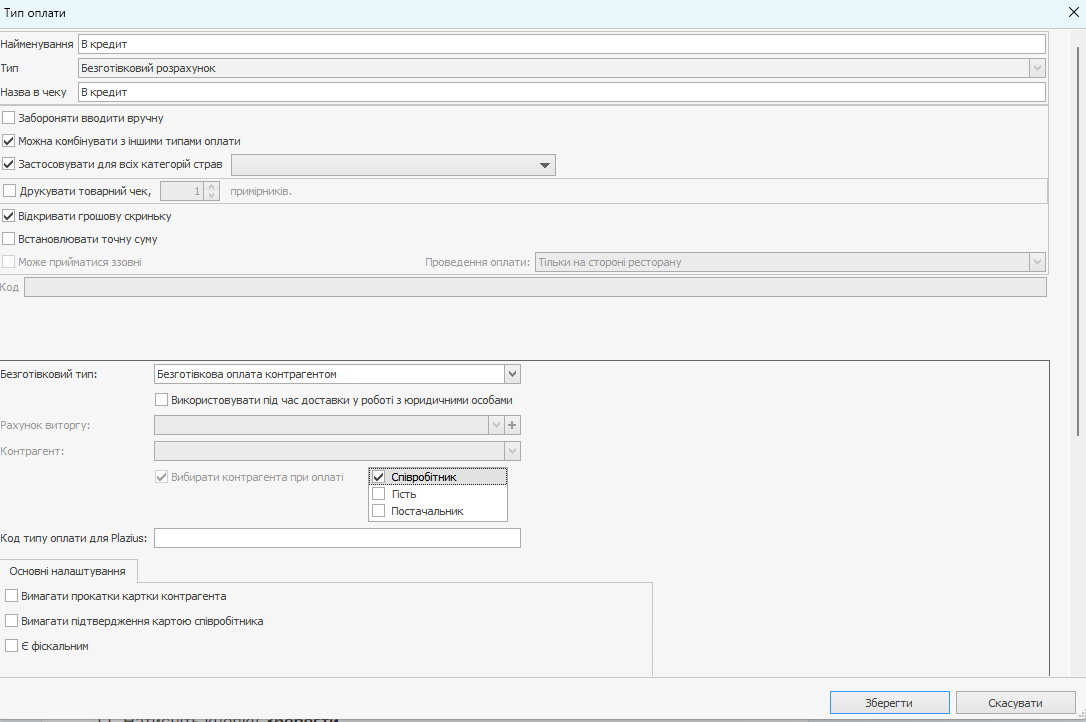Expand the Безготівковий тип dropdown
Viewport: 1086px width, 722px height.
pyautogui.click(x=512, y=374)
